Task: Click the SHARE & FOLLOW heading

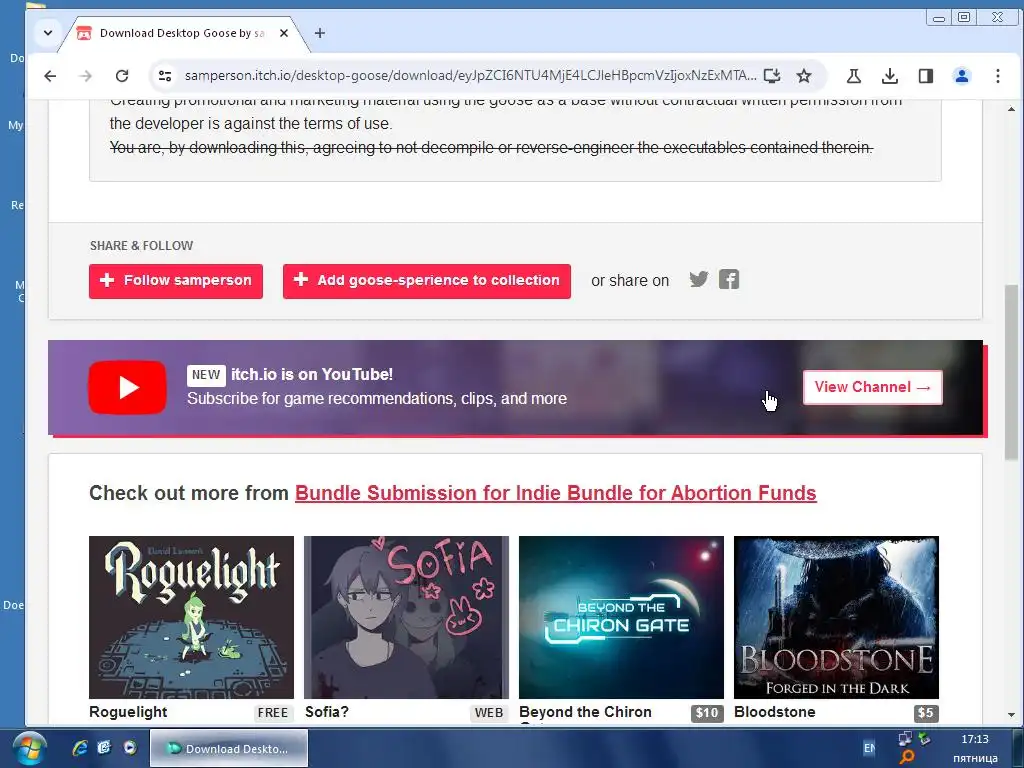Action: point(142,246)
